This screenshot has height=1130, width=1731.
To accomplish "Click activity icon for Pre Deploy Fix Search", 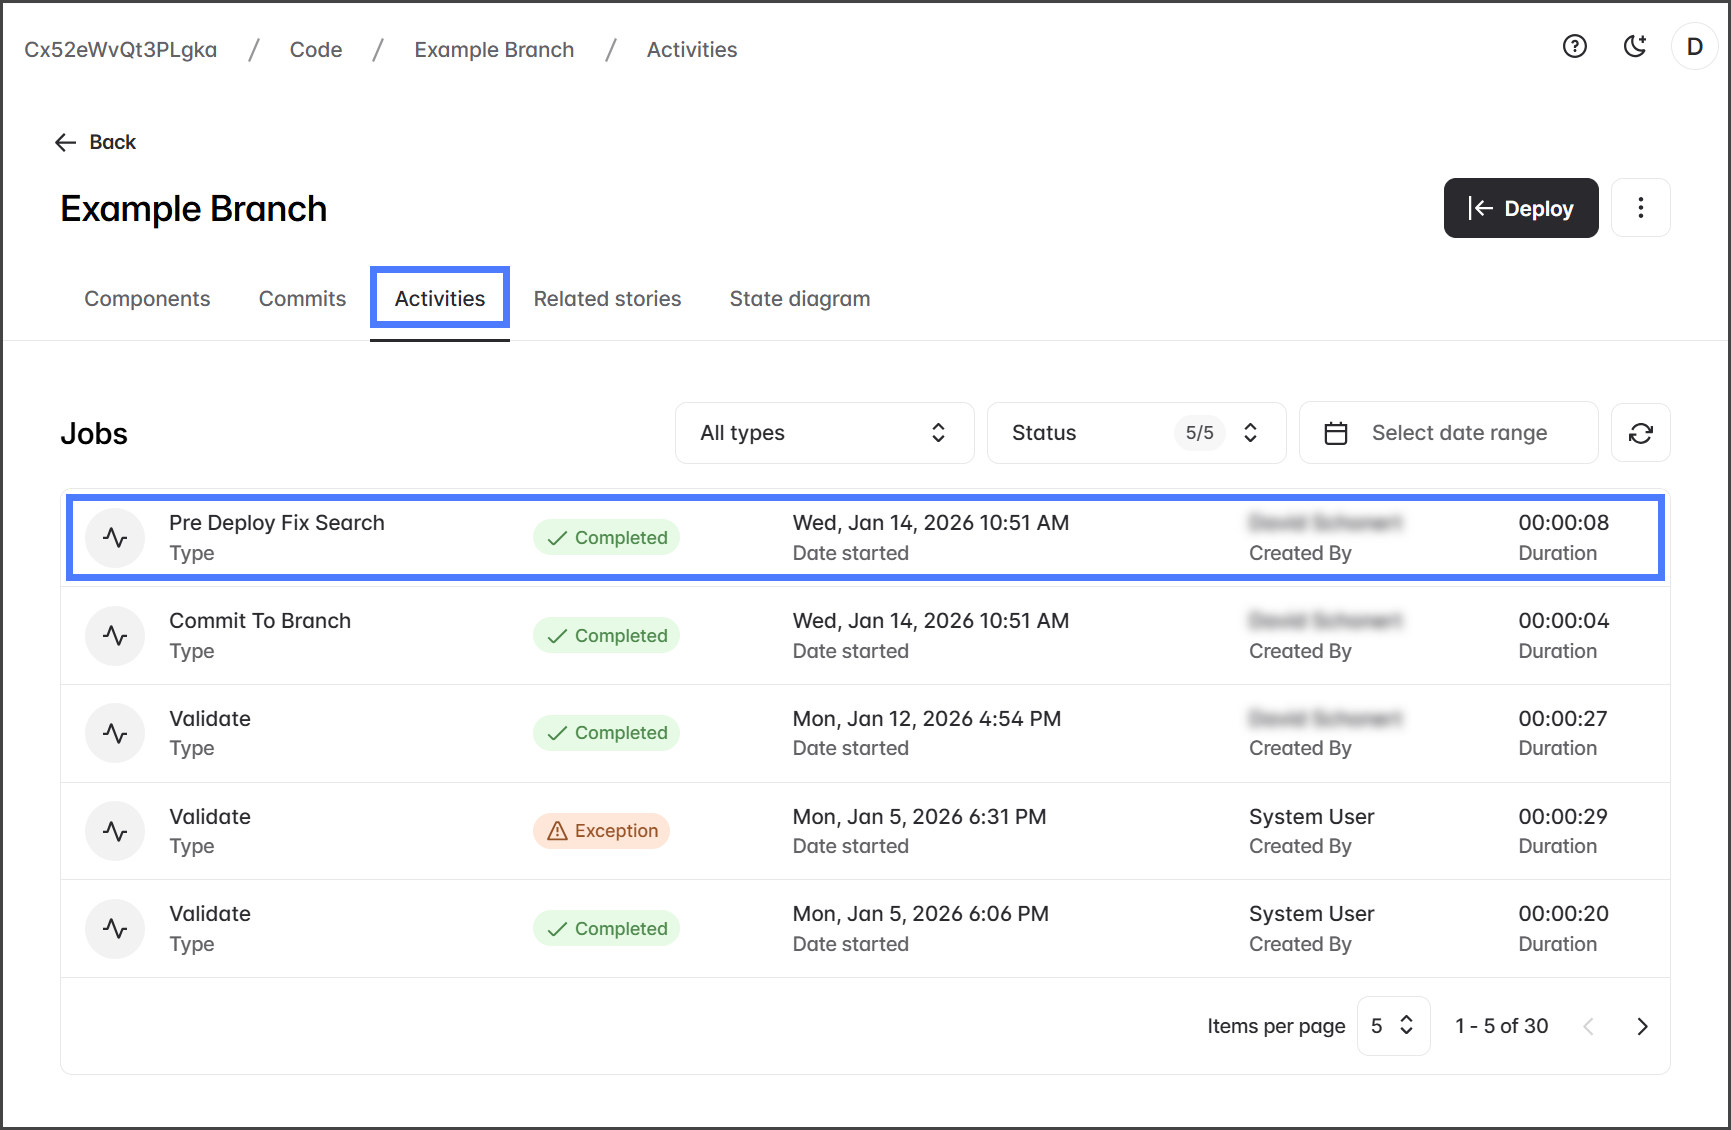I will (115, 538).
